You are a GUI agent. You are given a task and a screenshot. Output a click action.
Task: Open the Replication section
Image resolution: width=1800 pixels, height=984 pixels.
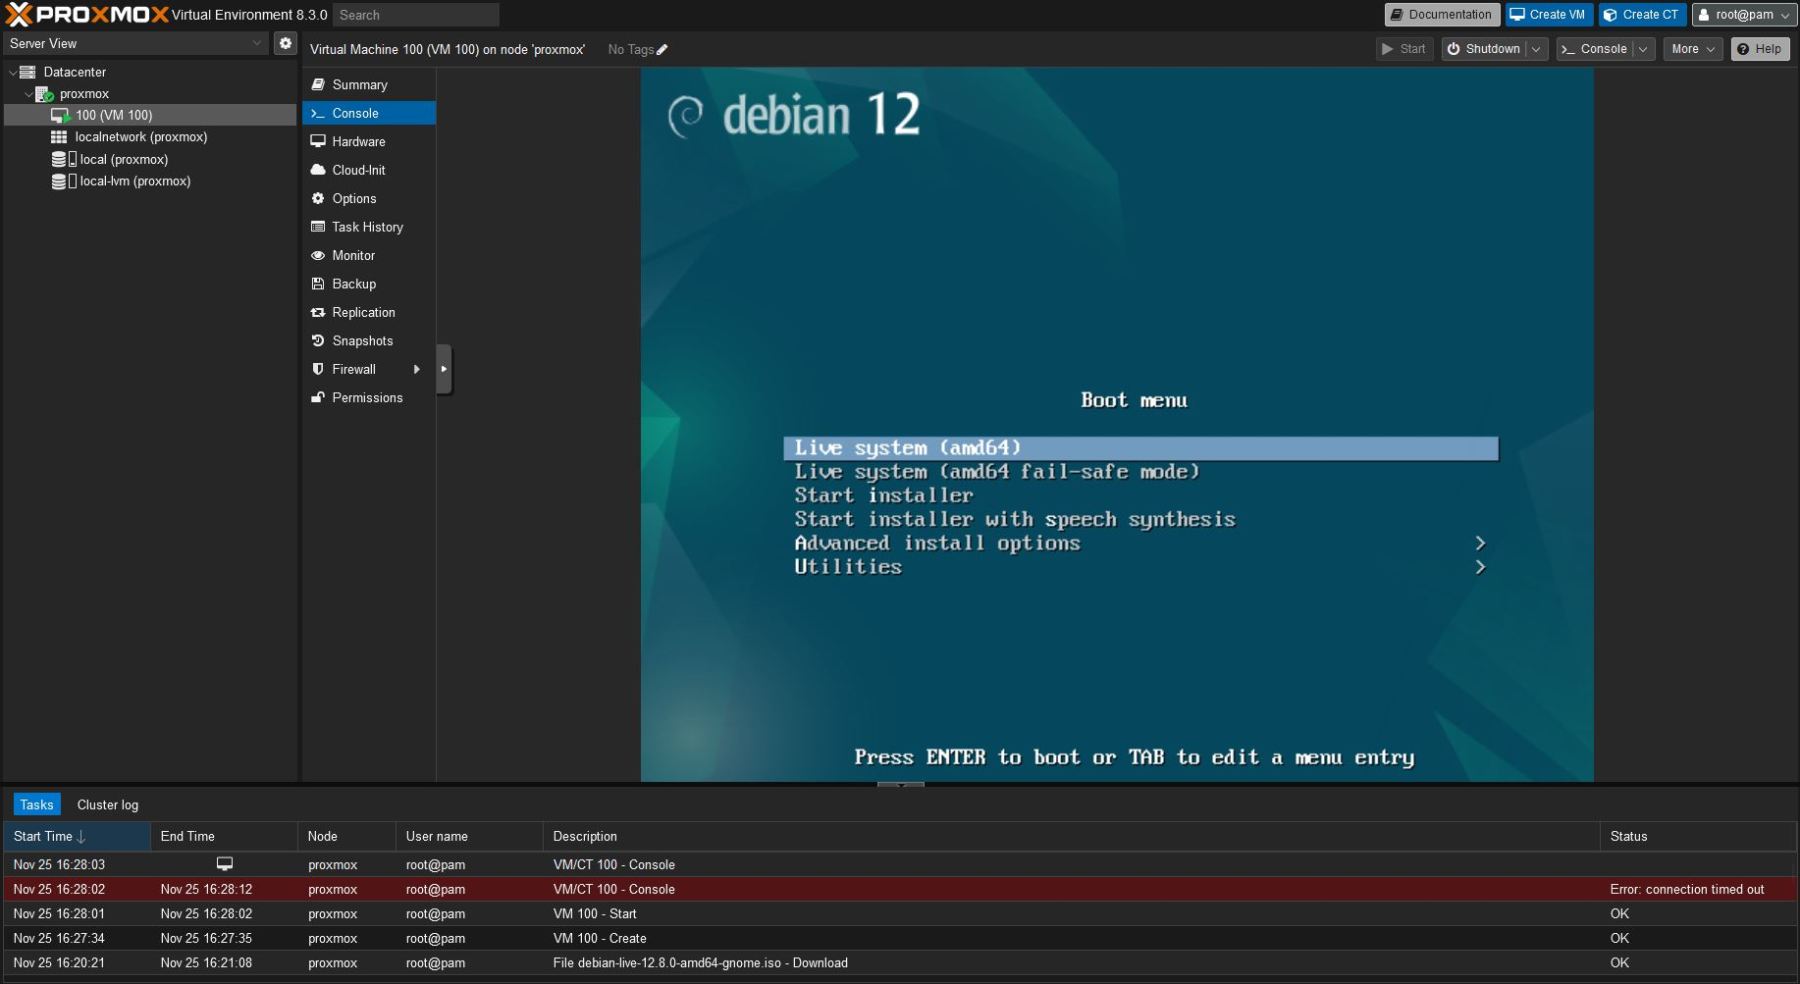[363, 312]
